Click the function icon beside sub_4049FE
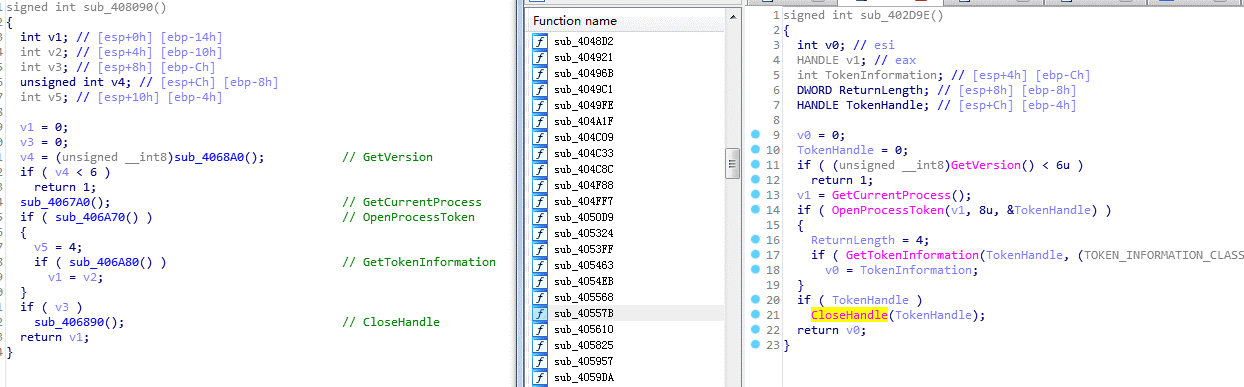The height and width of the screenshot is (387, 1244). [540, 105]
